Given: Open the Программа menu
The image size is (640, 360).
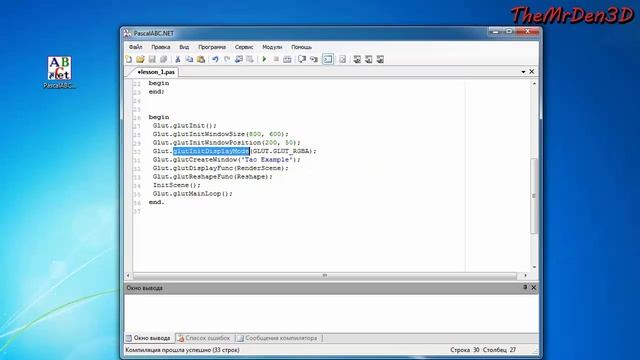Looking at the screenshot, I should (x=212, y=47).
